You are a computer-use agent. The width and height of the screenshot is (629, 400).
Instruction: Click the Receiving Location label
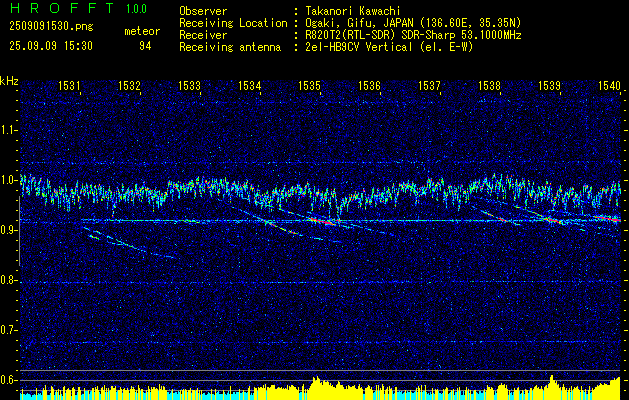point(233,23)
